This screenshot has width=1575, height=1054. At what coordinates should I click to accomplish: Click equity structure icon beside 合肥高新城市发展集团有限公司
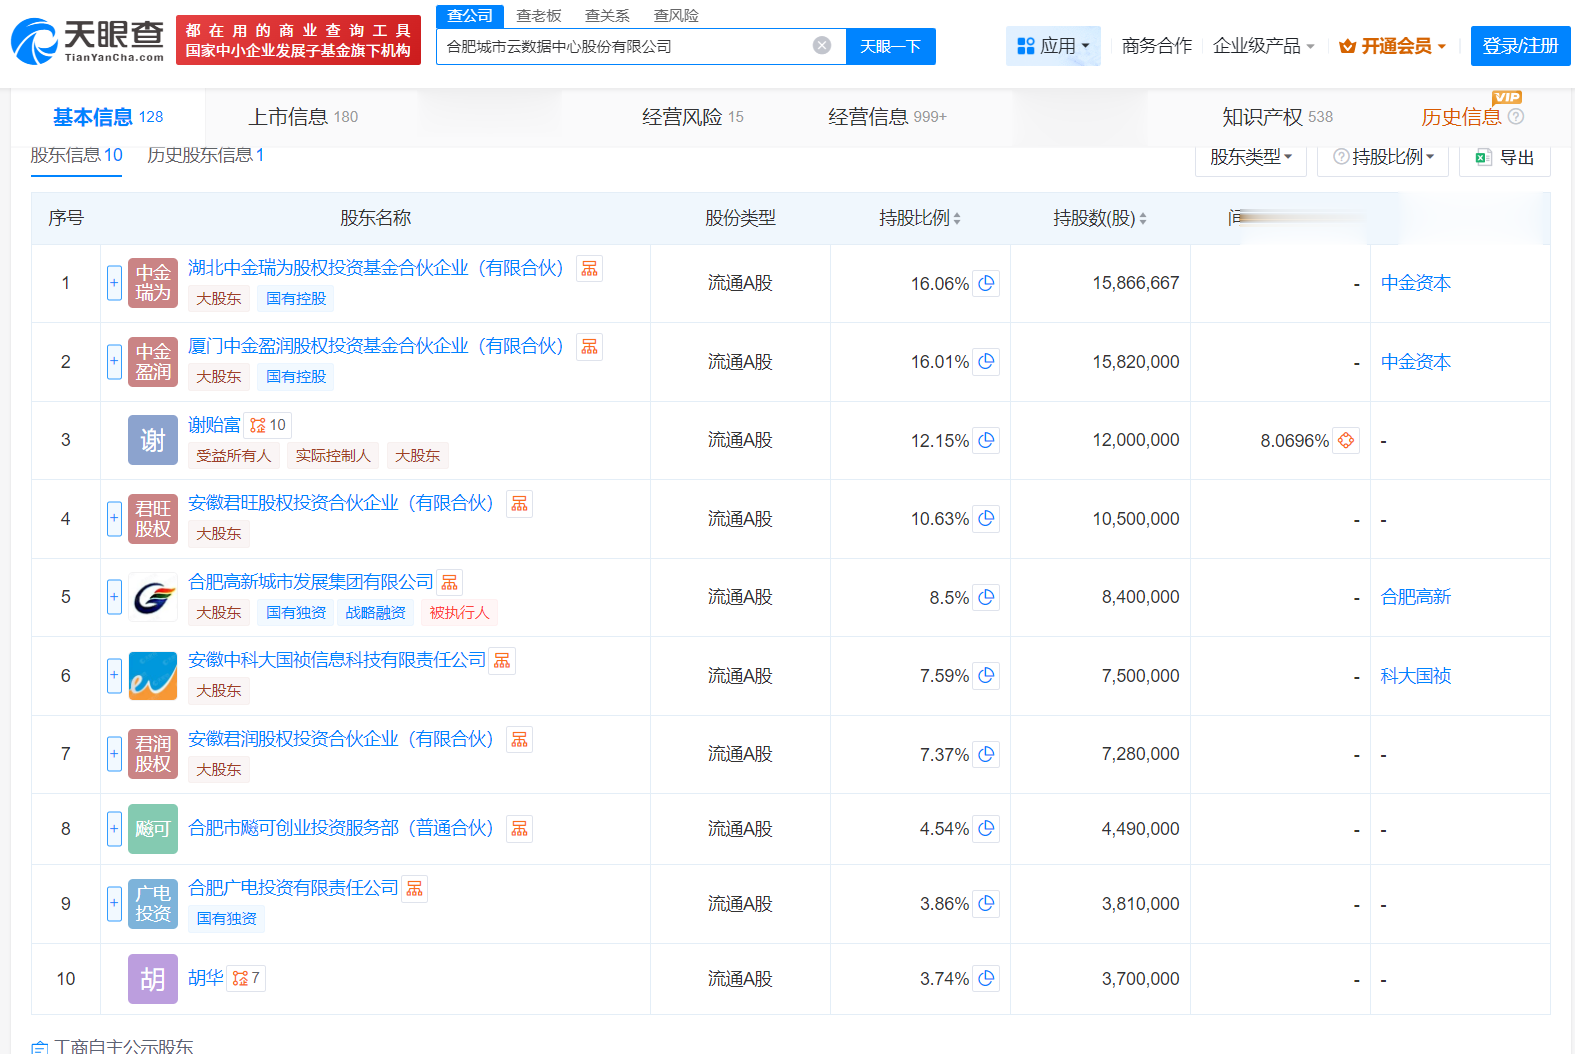pos(450,583)
